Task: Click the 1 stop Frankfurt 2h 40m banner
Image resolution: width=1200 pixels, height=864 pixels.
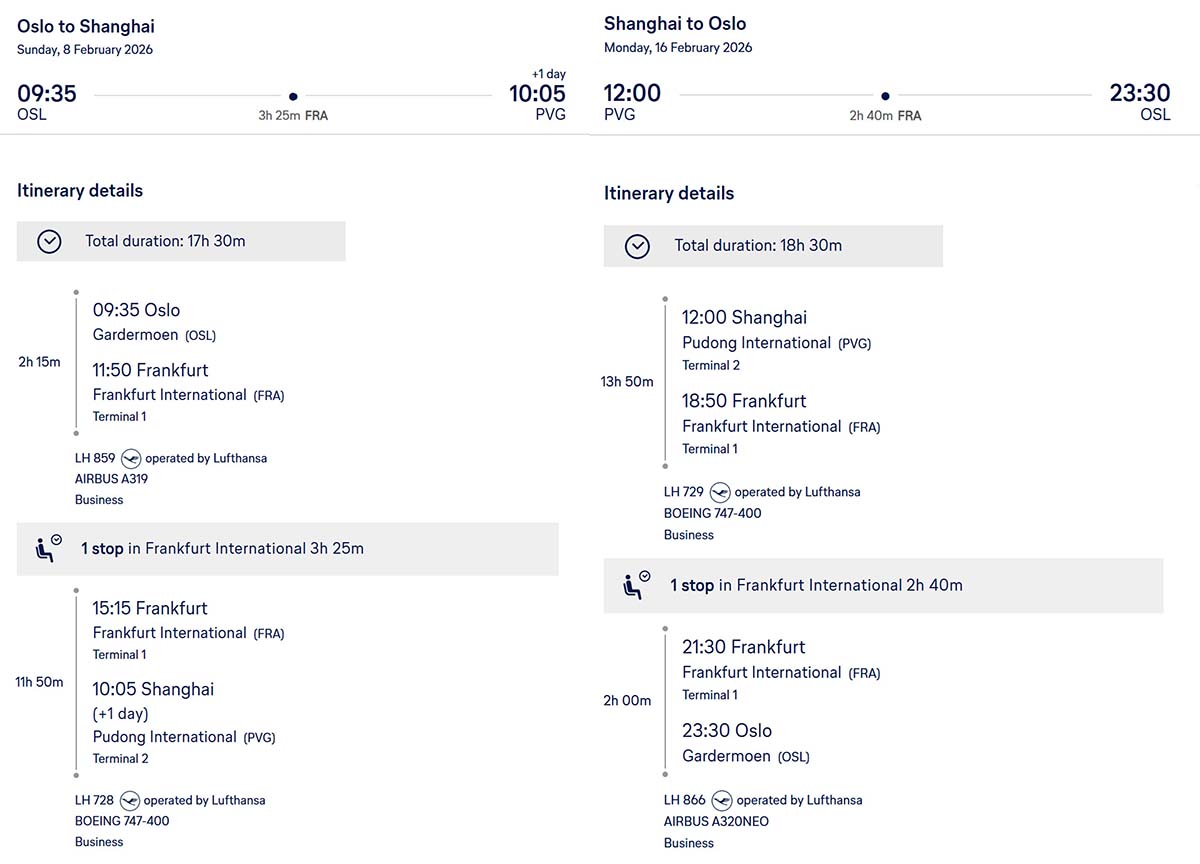Action: (883, 585)
